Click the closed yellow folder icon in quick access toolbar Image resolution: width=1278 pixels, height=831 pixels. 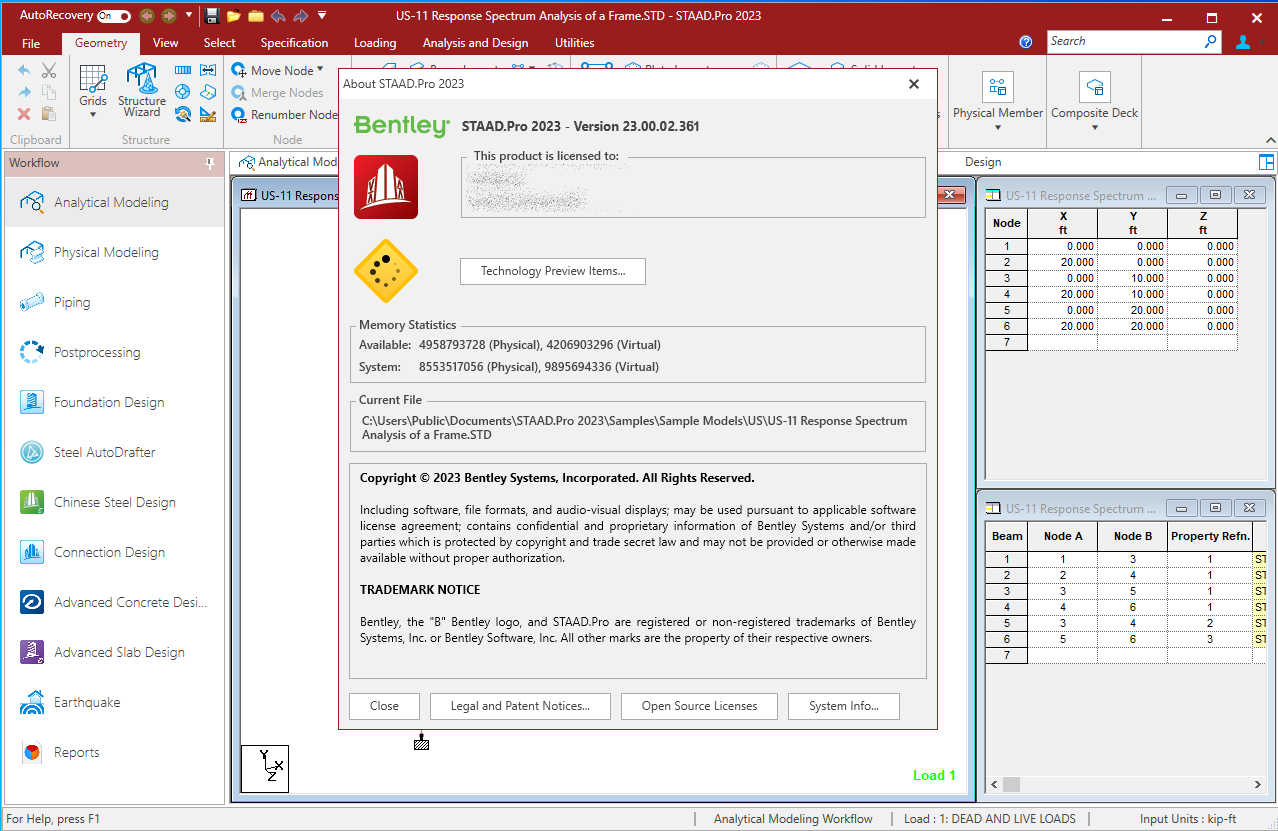[256, 16]
